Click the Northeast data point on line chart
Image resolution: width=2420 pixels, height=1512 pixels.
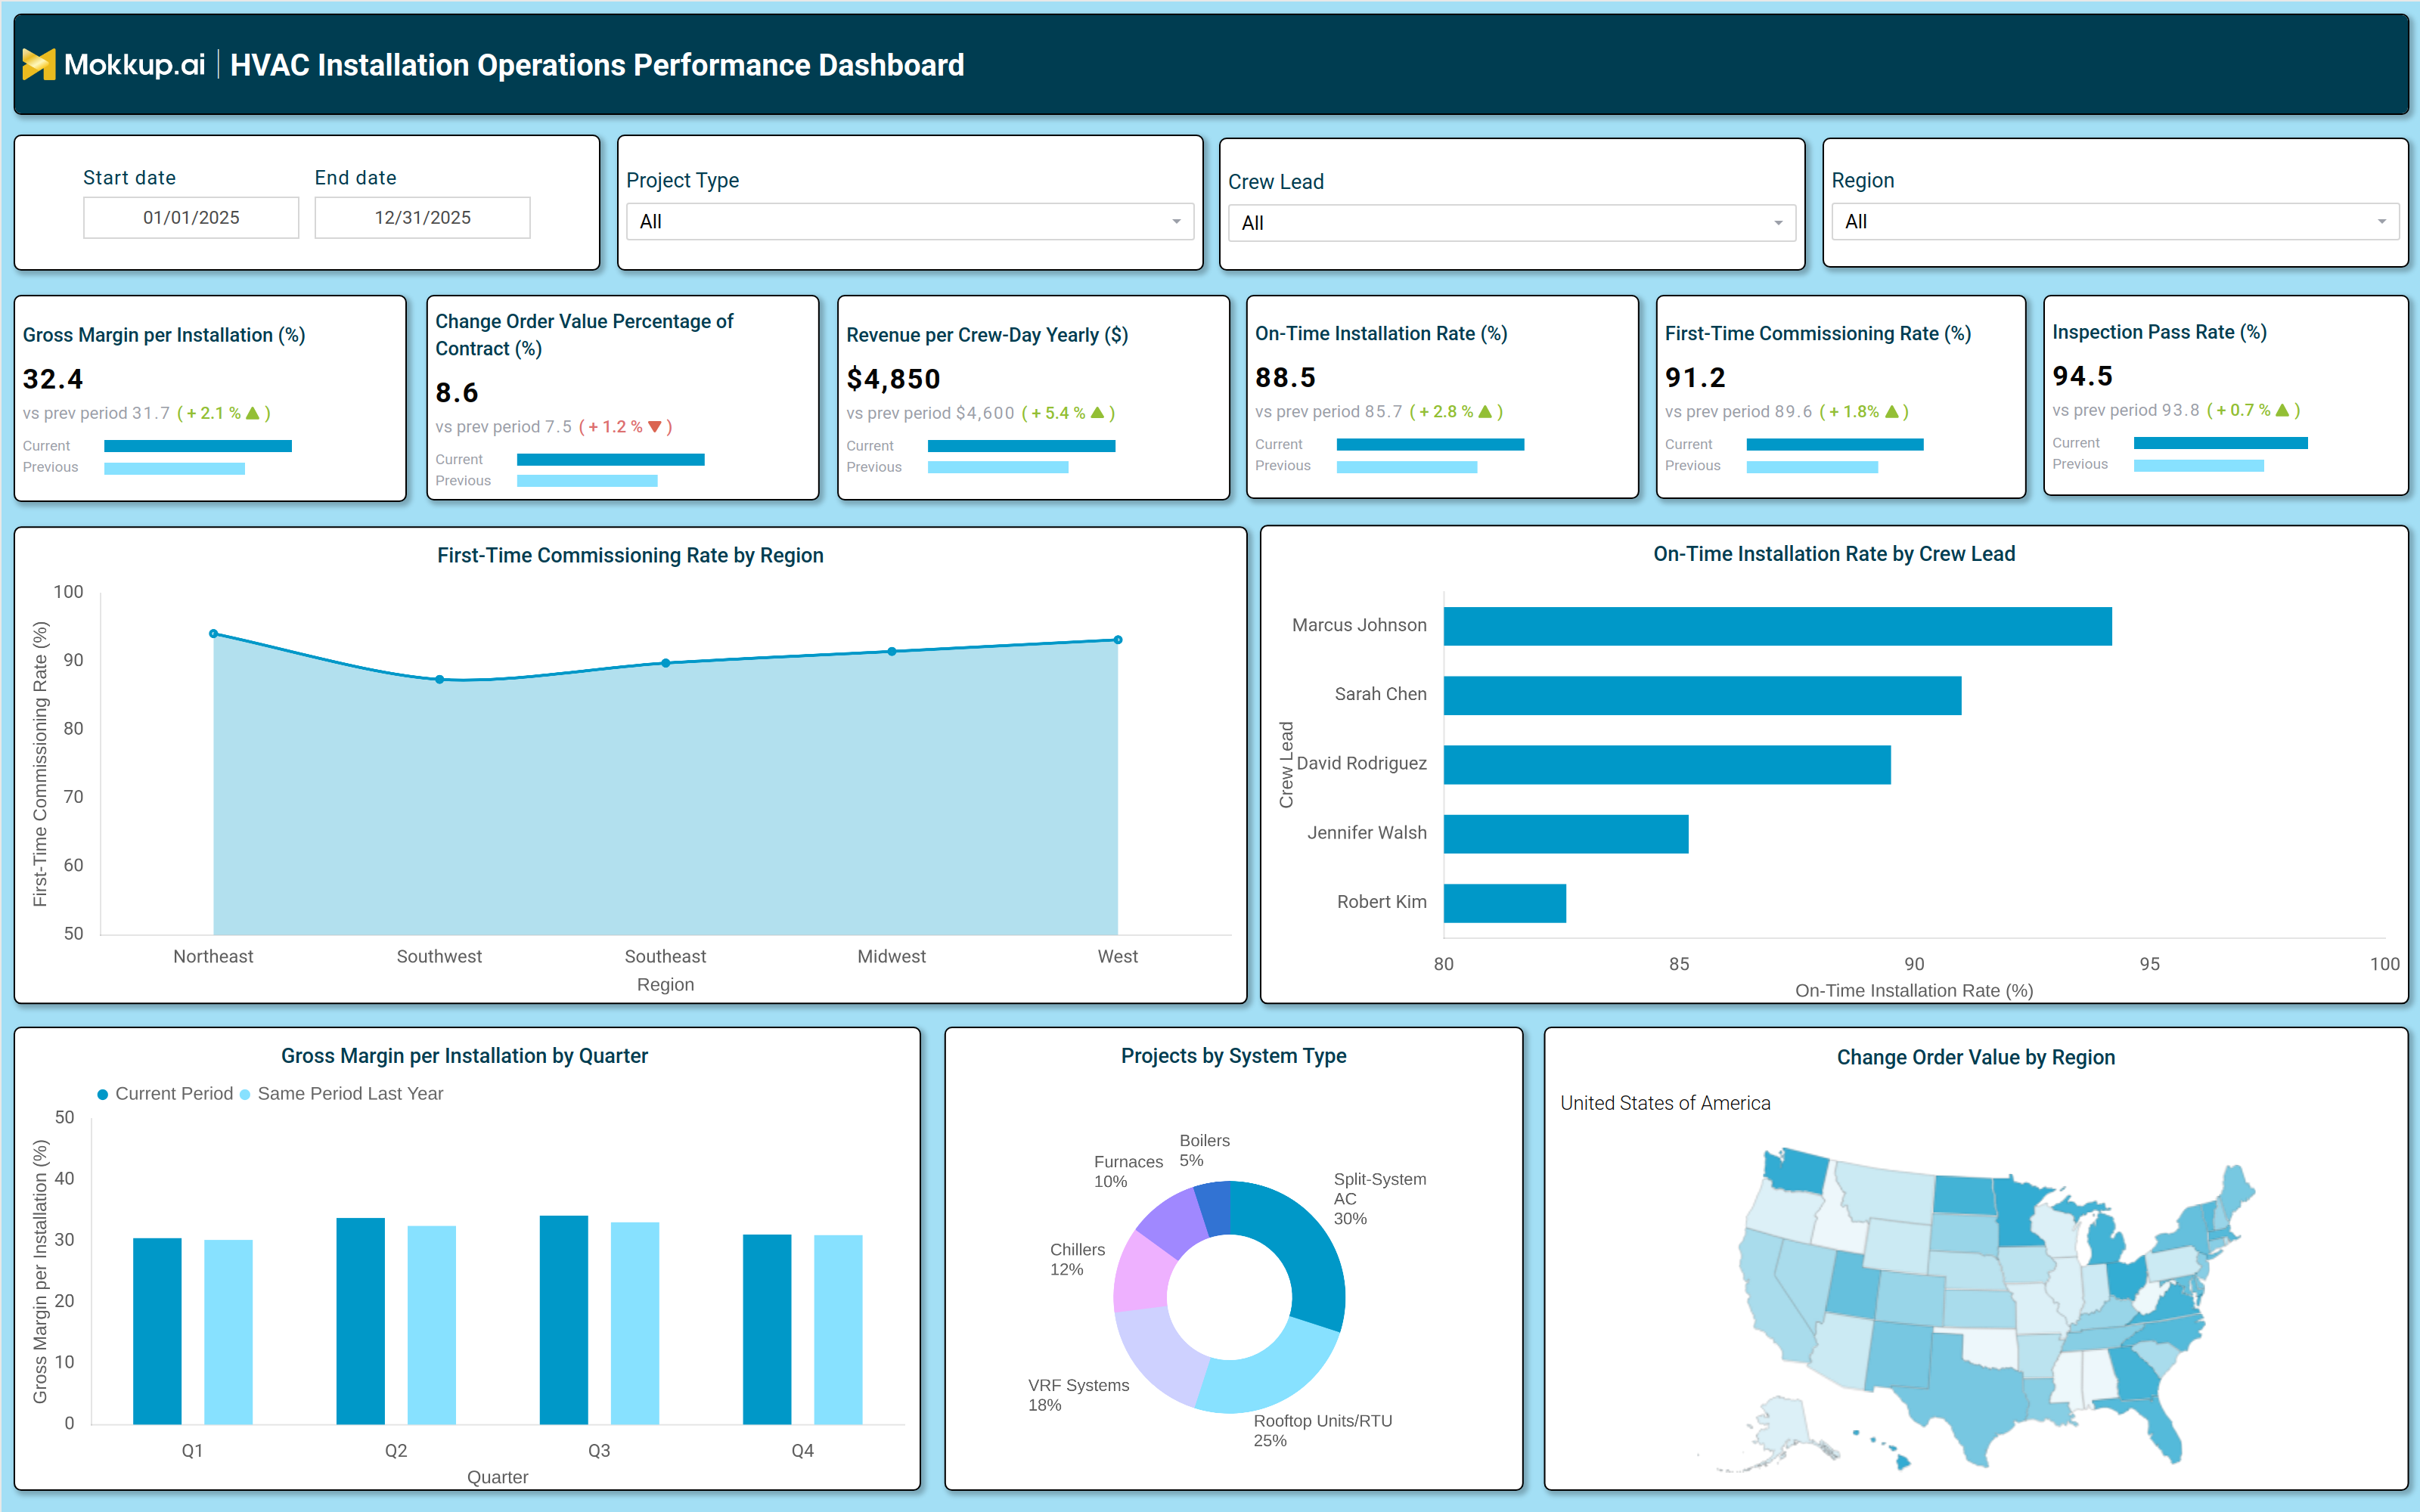tap(213, 634)
